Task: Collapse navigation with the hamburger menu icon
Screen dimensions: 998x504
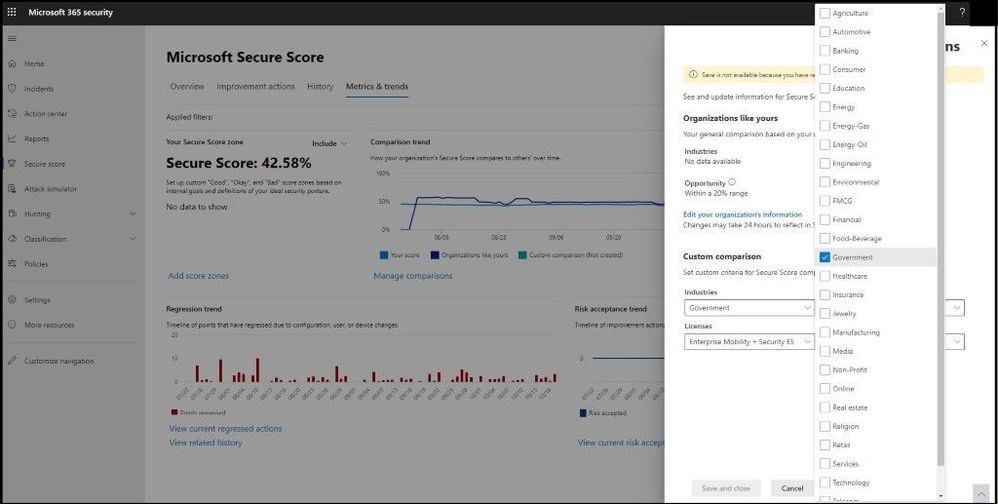Action: 11,39
